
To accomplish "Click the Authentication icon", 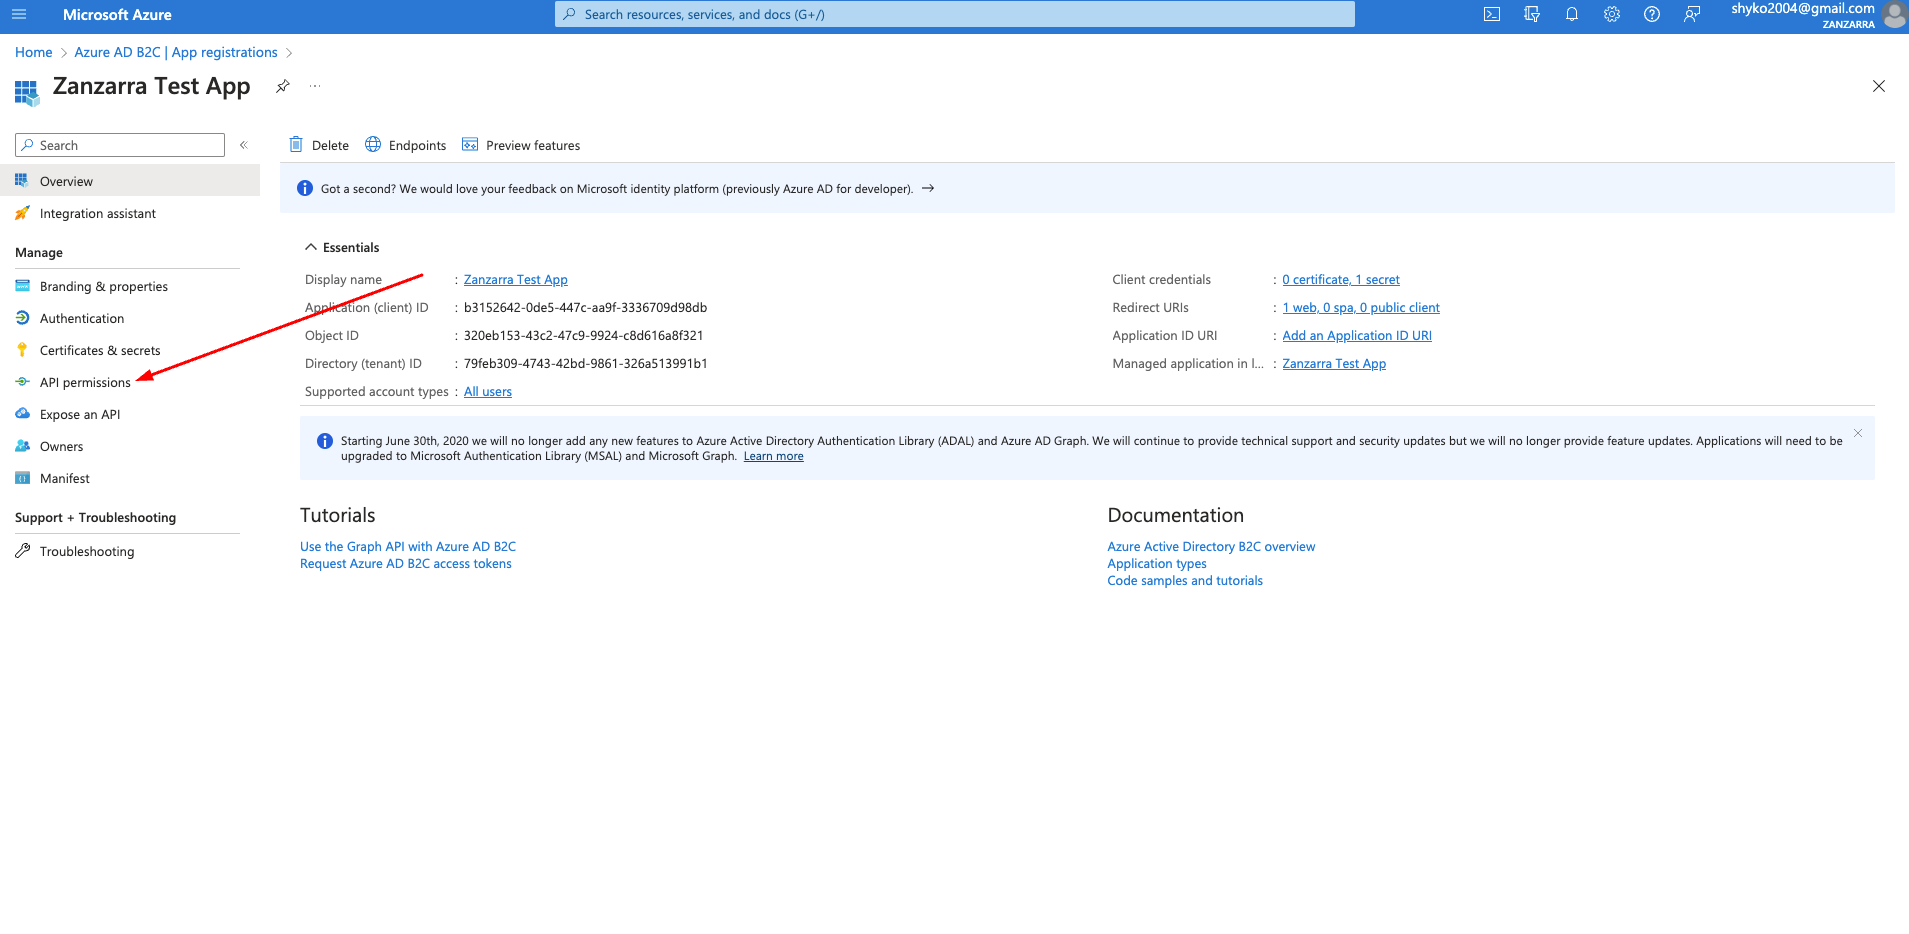I will click(x=22, y=318).
